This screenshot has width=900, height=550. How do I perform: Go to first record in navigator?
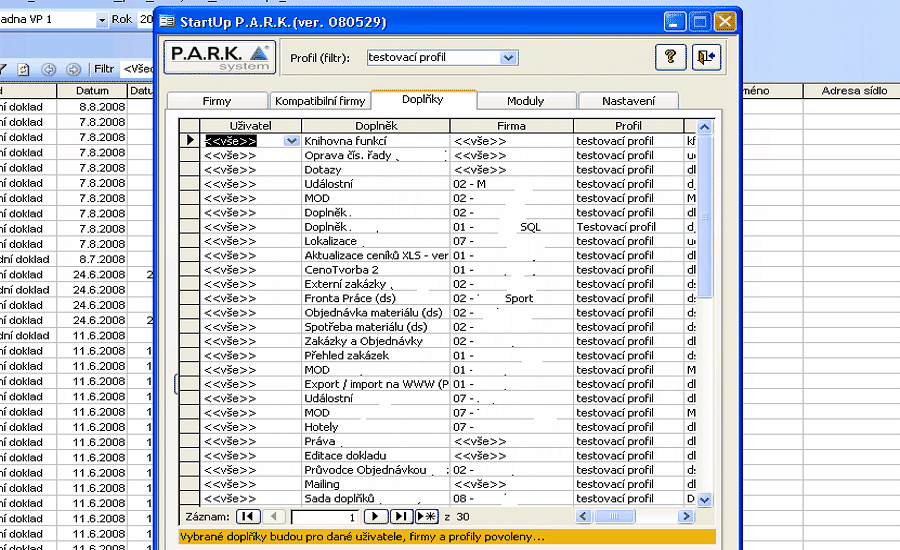coord(248,516)
